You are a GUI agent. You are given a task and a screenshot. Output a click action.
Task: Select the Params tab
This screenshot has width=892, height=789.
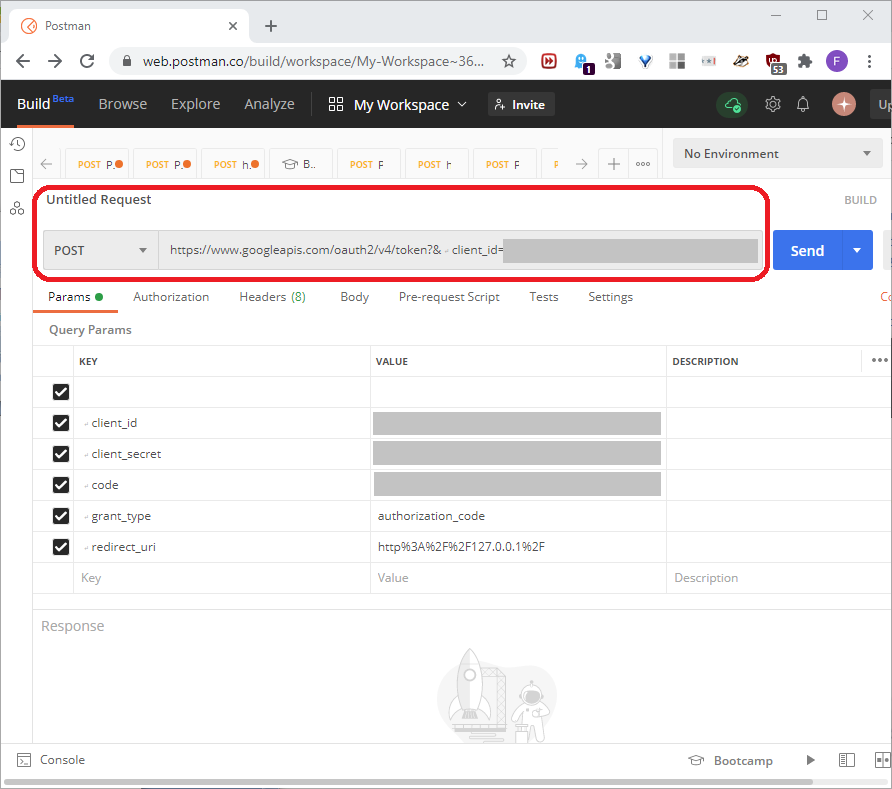75,297
